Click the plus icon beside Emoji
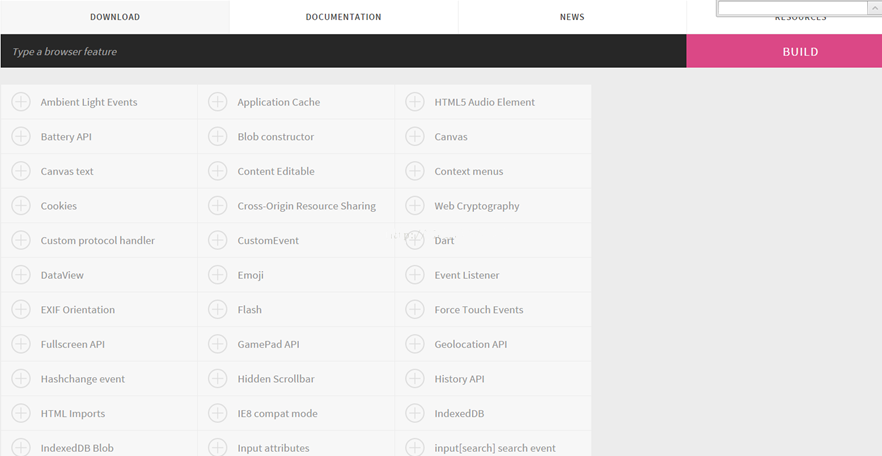Viewport: 882px width, 456px height. (218, 275)
